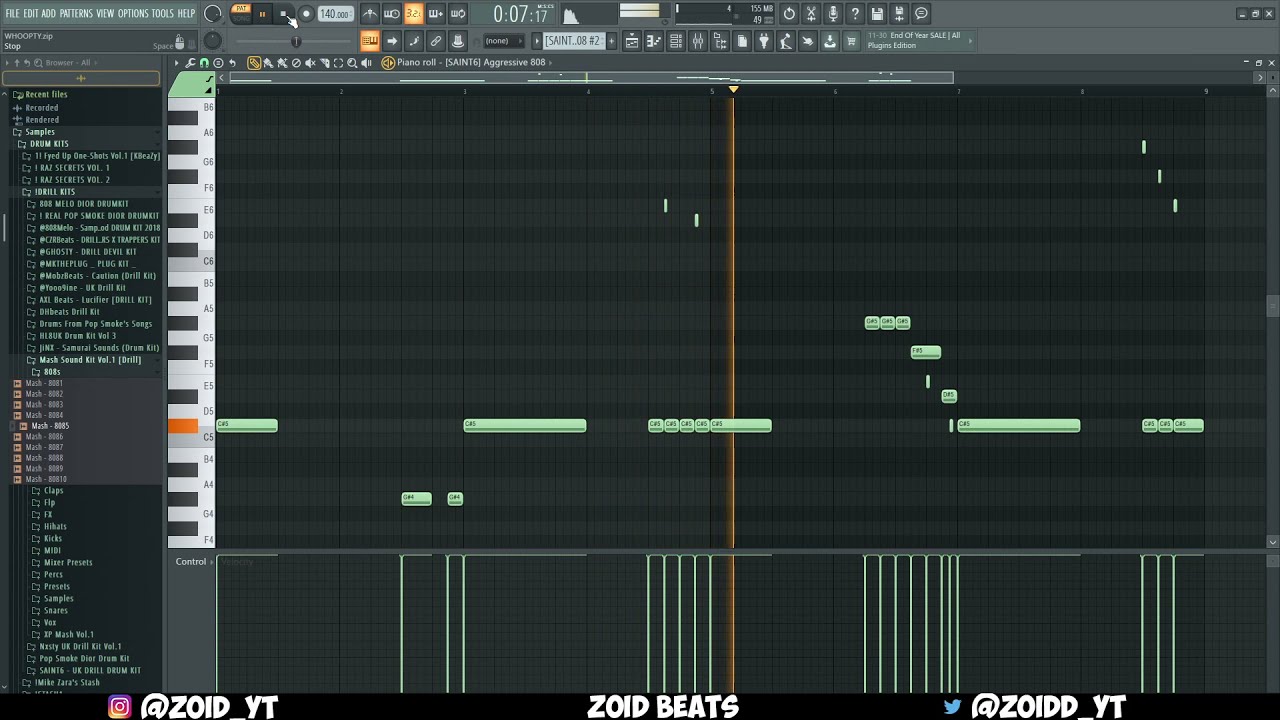Open the project picker files icon
This screenshot has width=1280, height=720.
742,41
